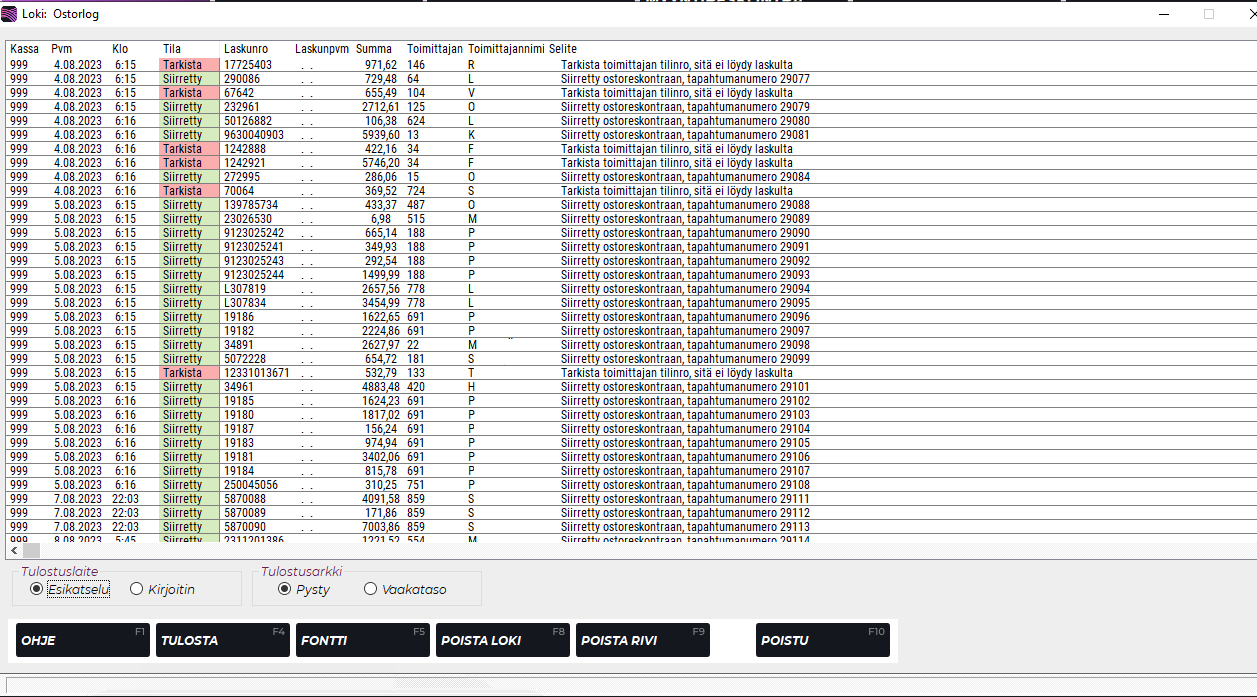Click POISTA RIVI to remove row

[x=642, y=640]
